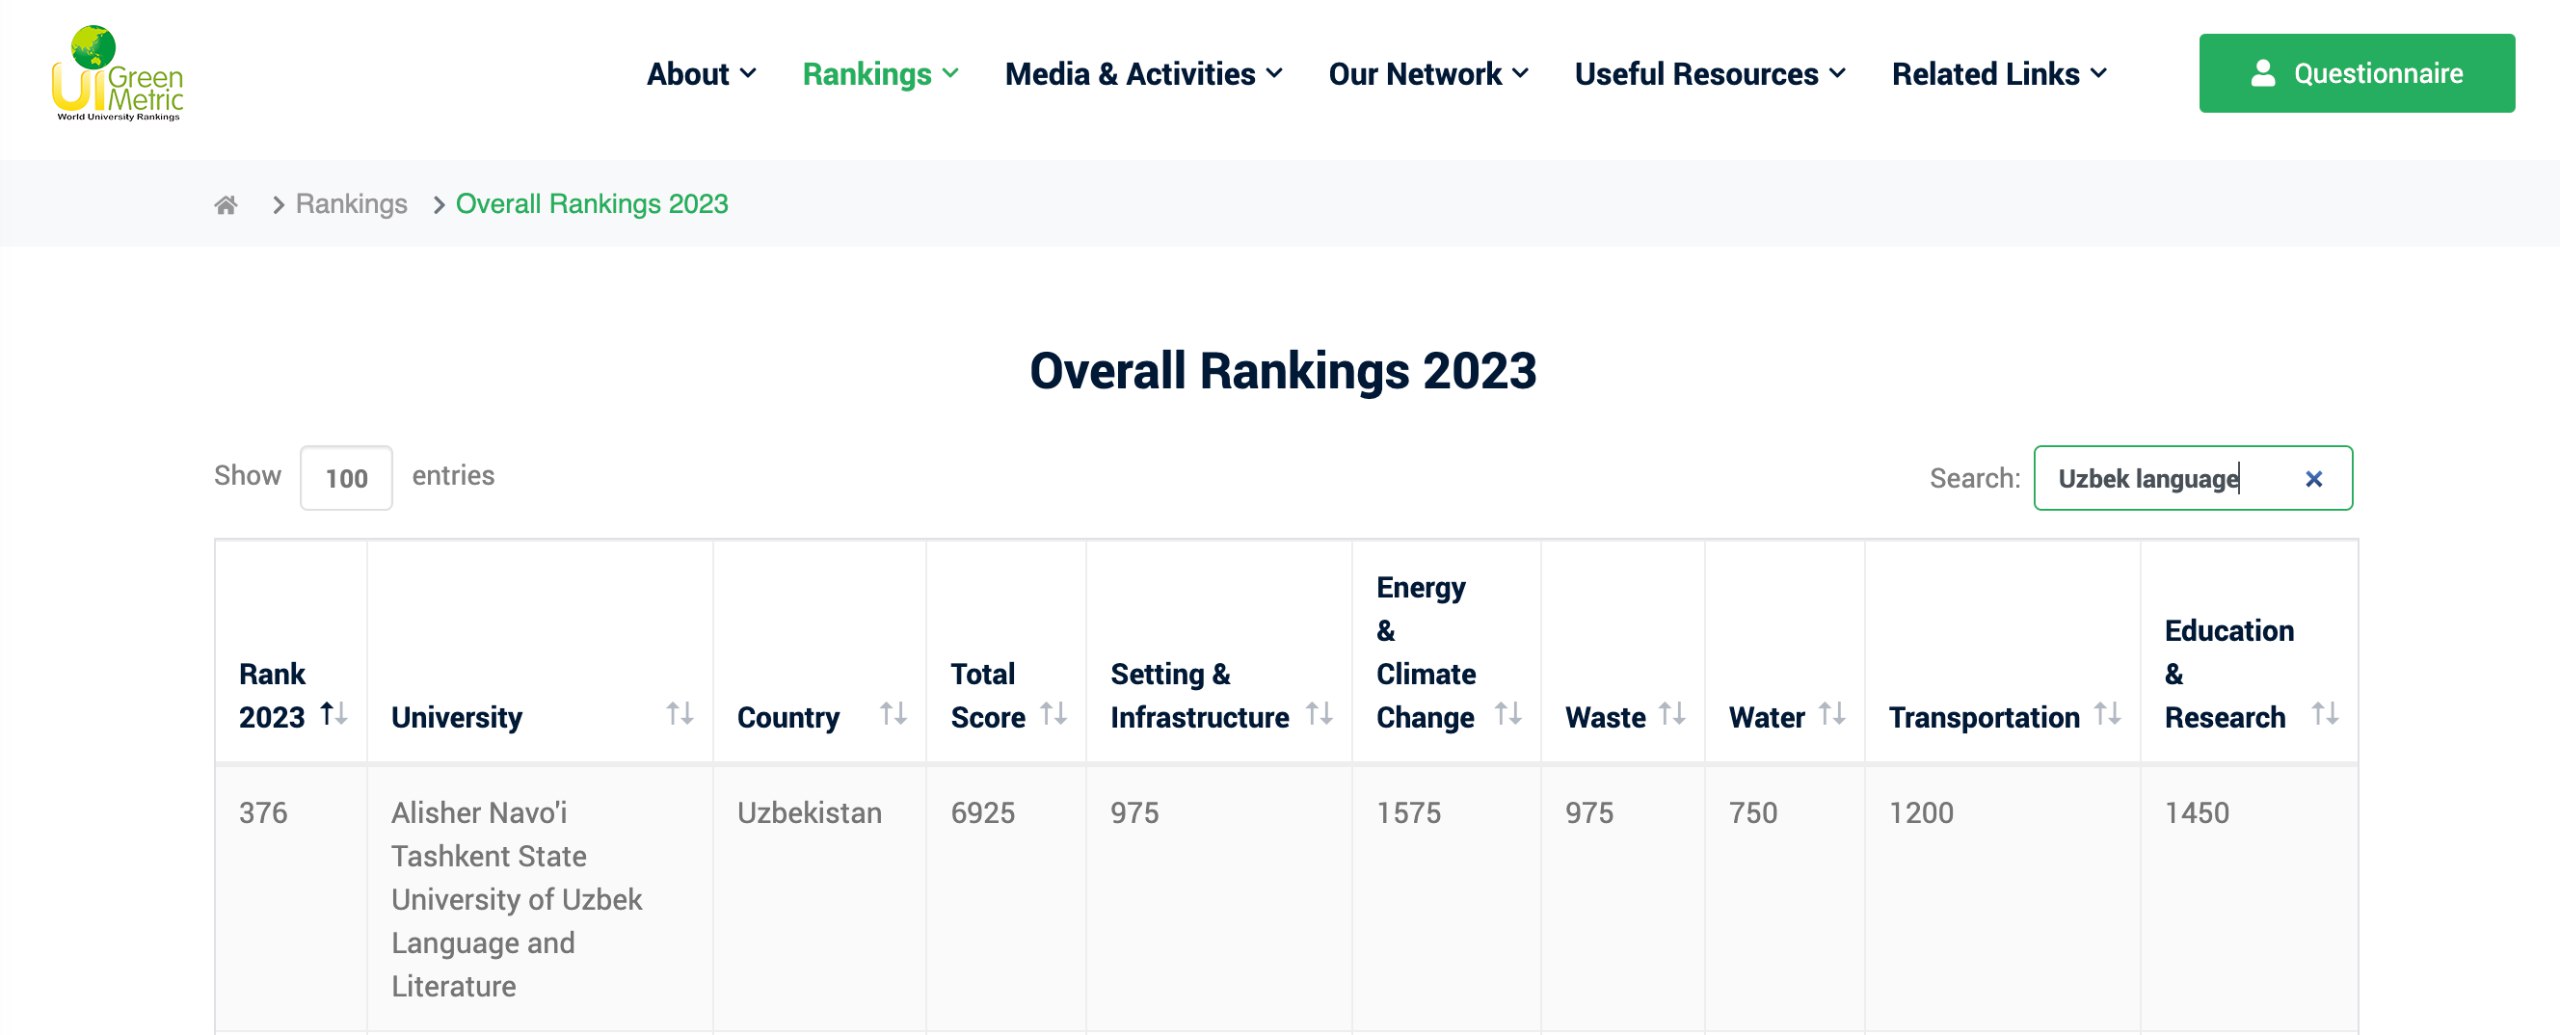Expand the Rankings navigation menu
Image resolution: width=2560 pixels, height=1035 pixels.
(880, 74)
